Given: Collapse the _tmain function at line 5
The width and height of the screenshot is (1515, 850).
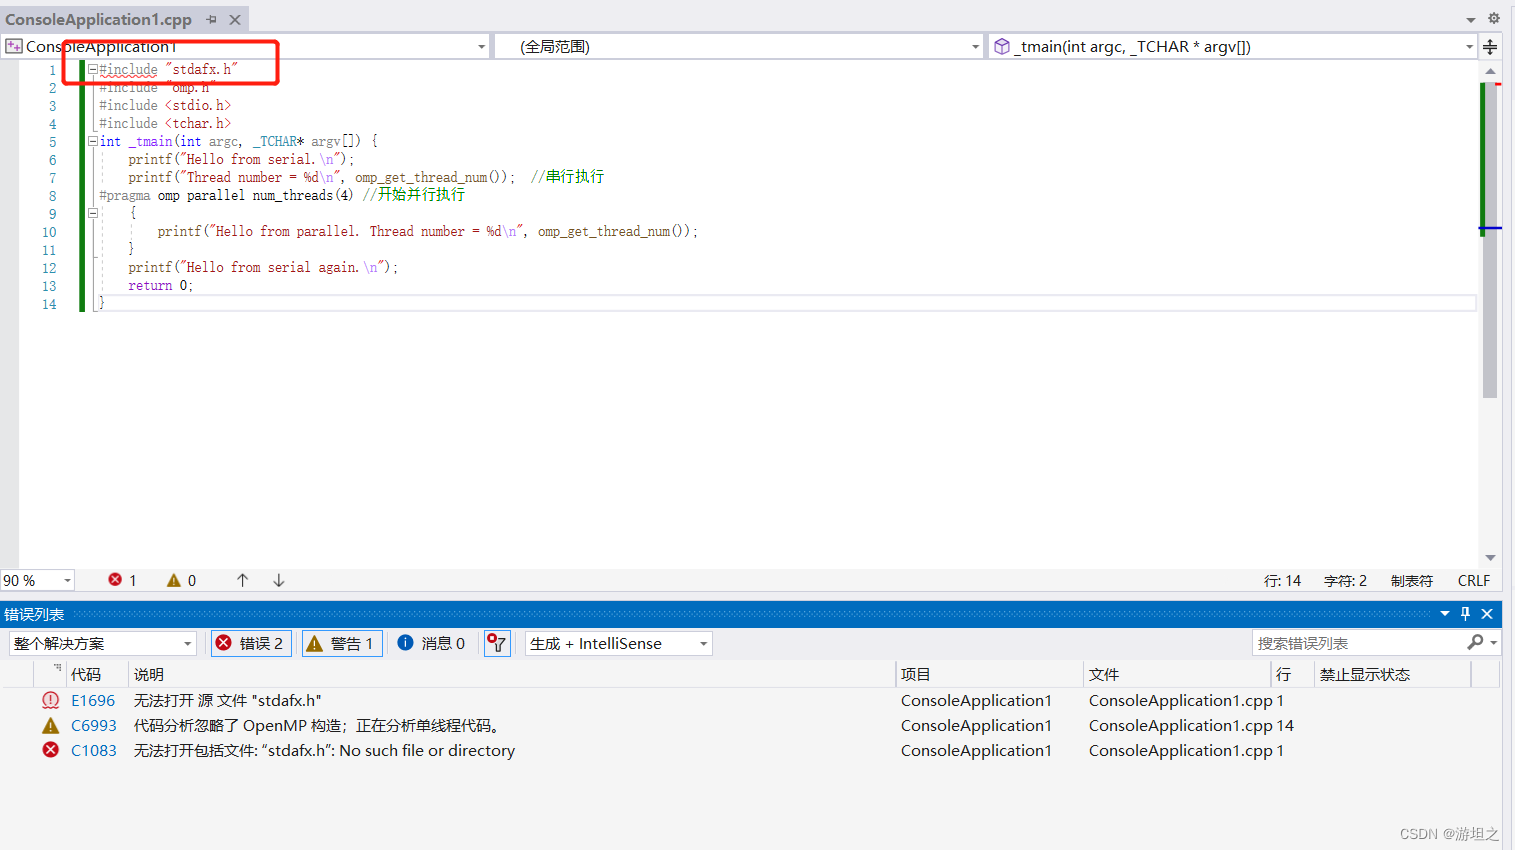Looking at the screenshot, I should click(93, 142).
